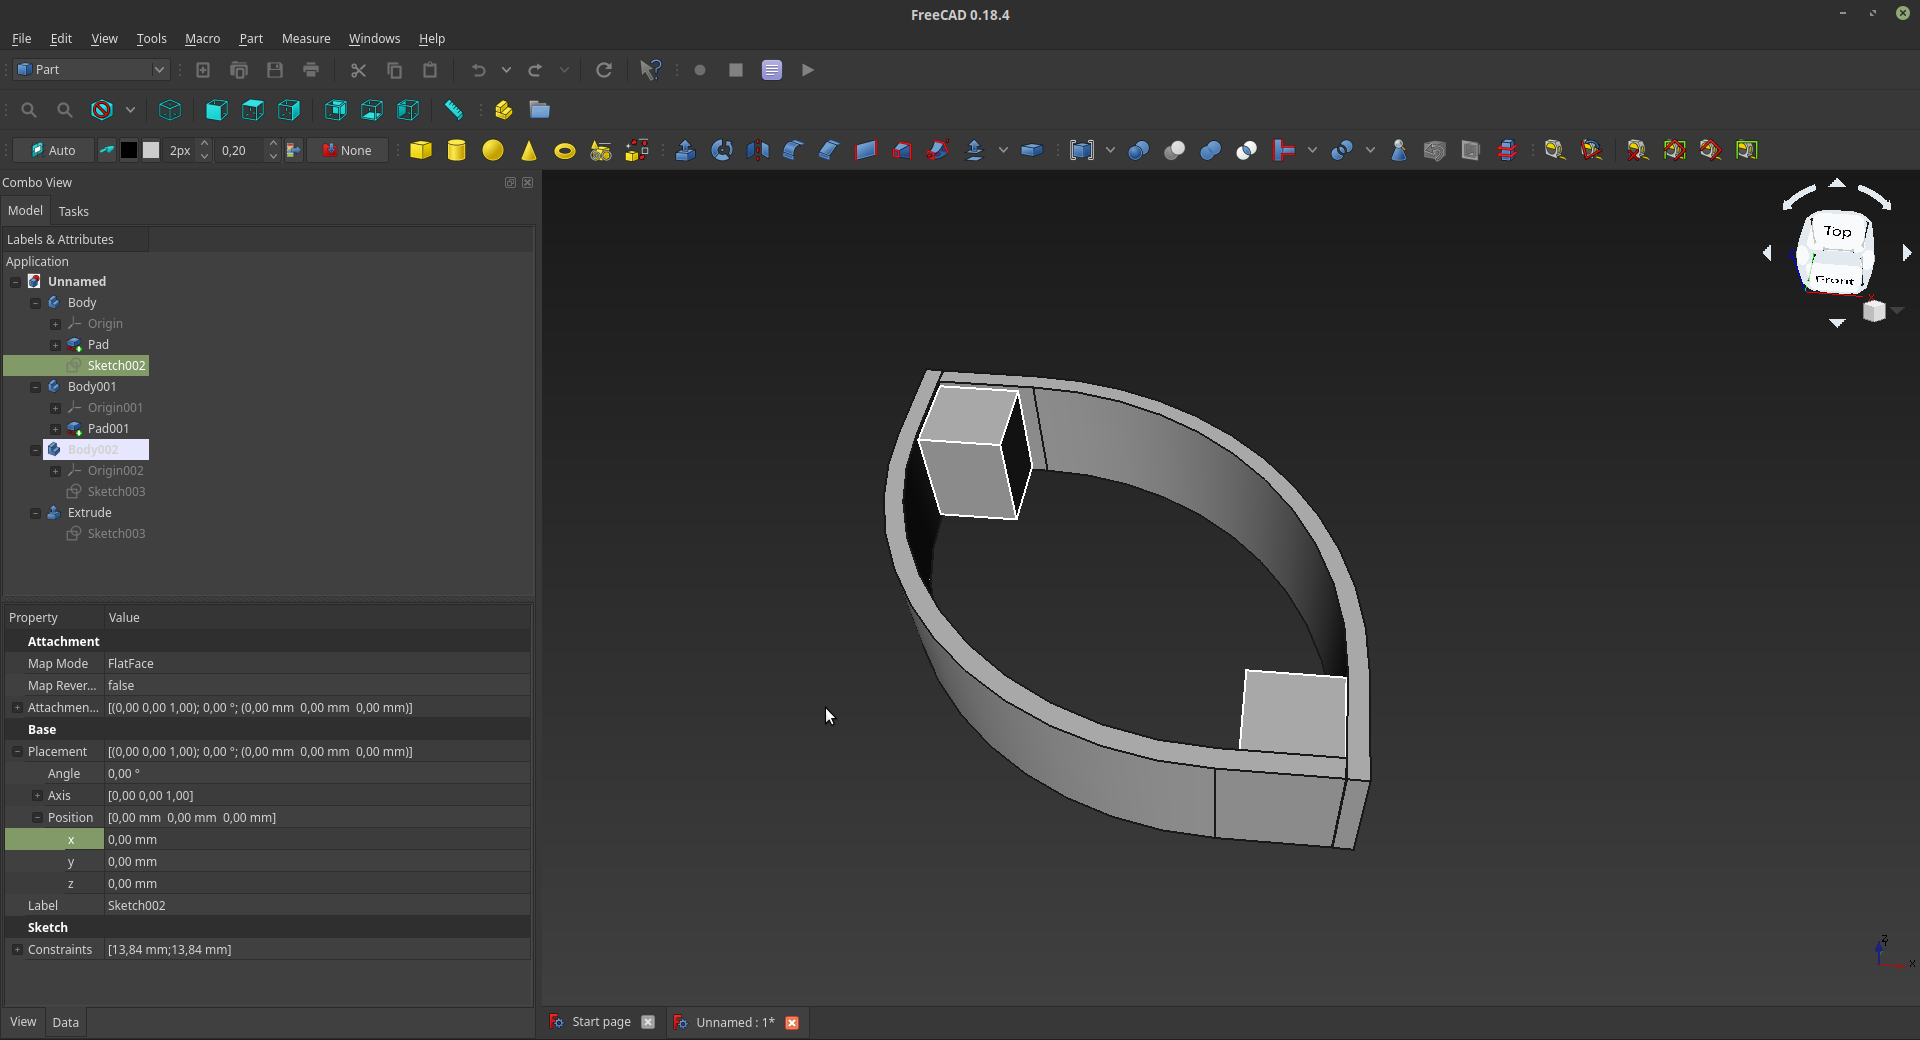Select the Revolve tool icon
Viewport: 1920px width, 1040px height.
(721, 150)
